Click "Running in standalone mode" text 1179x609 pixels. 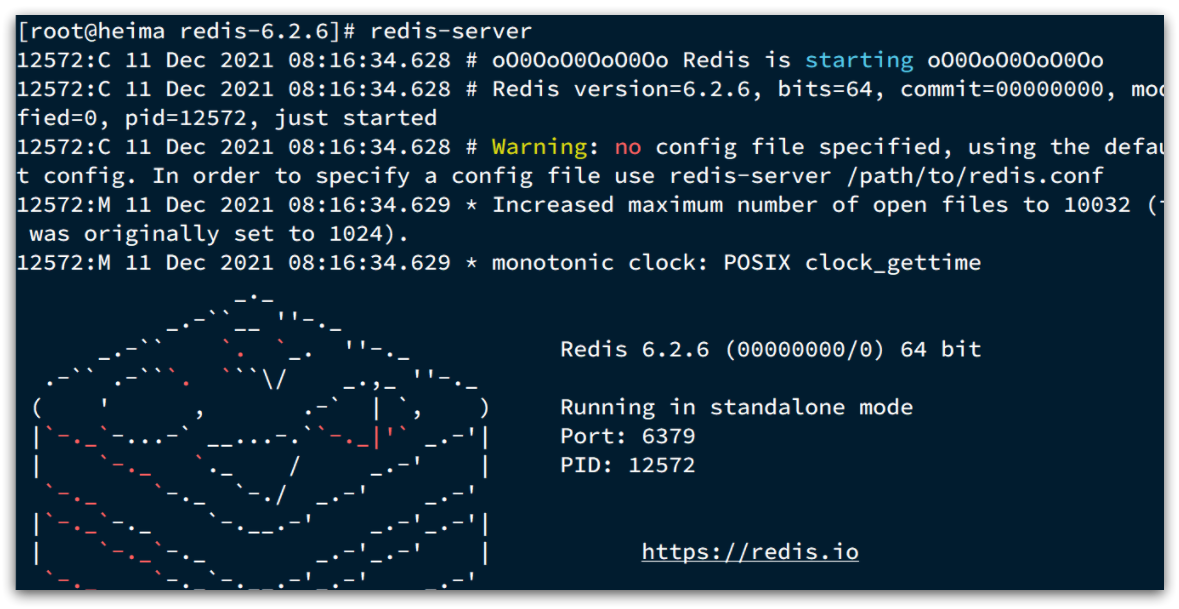tap(736, 408)
